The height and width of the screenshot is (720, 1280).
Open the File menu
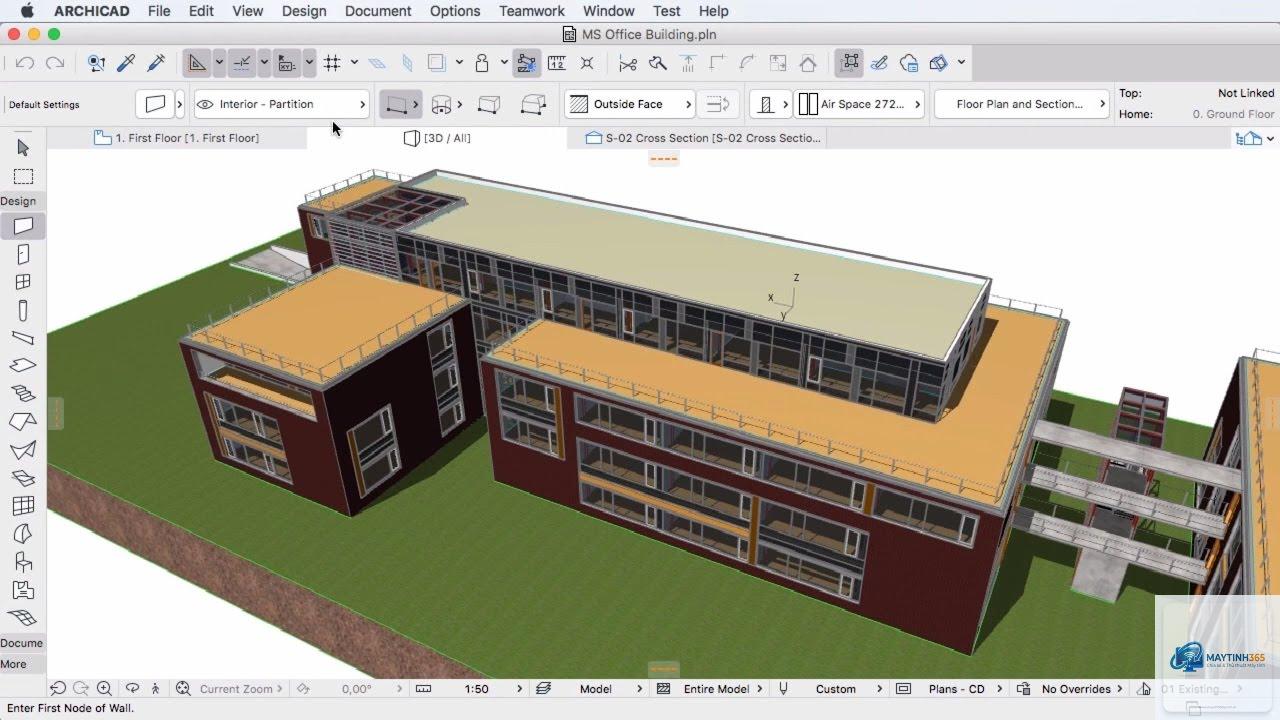pos(159,11)
